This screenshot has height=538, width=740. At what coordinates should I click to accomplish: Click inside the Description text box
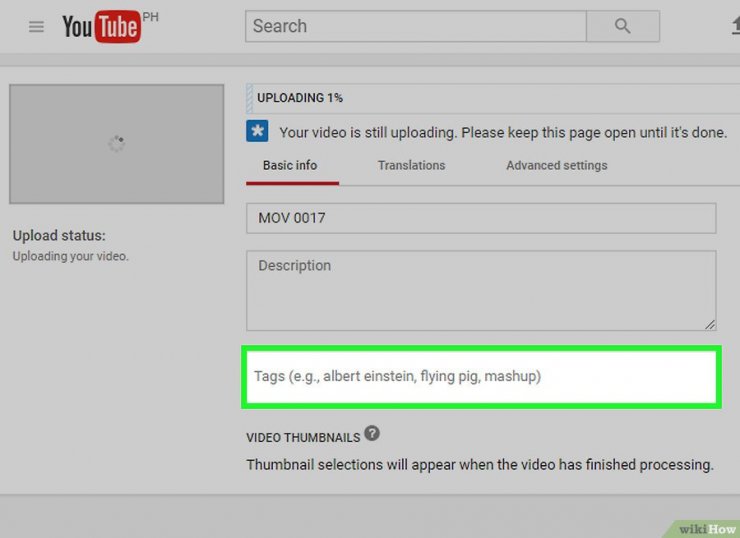[481, 290]
